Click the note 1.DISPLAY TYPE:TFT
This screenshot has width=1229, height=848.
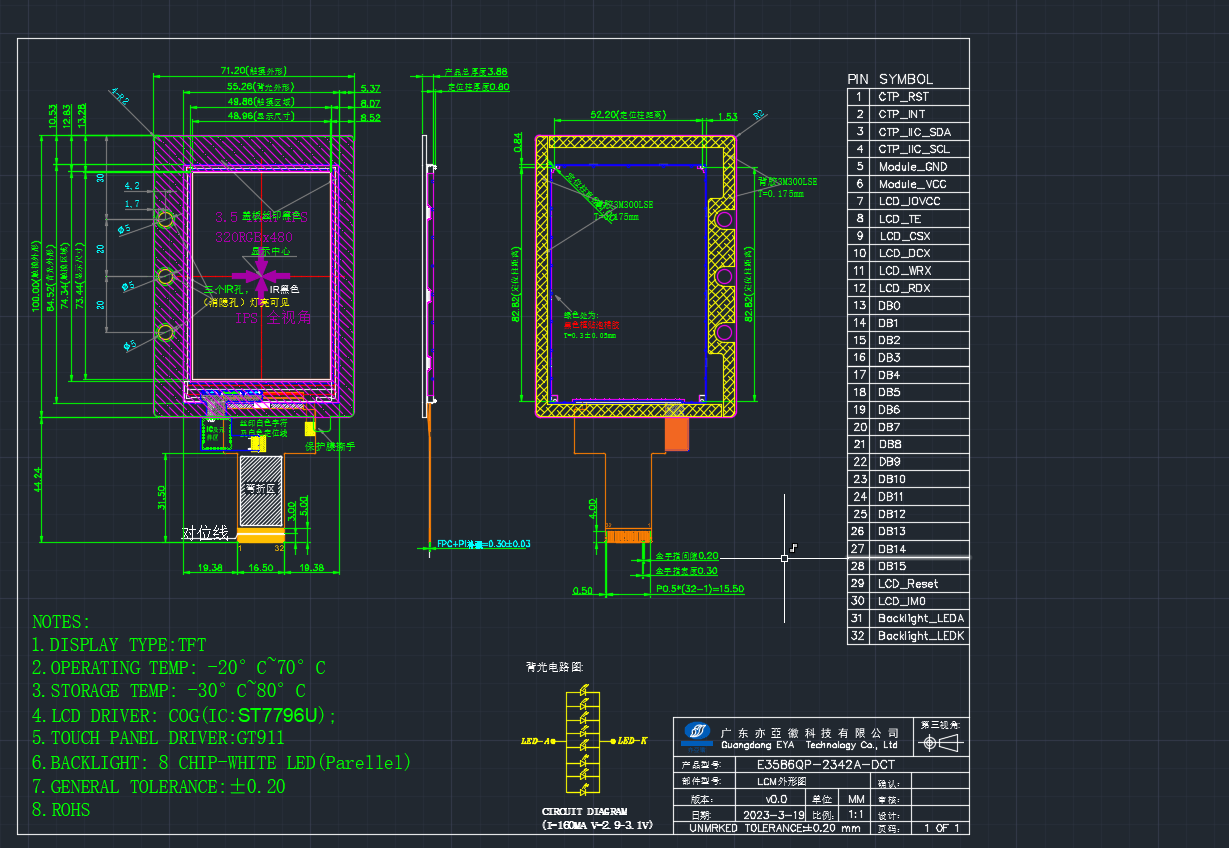(119, 645)
